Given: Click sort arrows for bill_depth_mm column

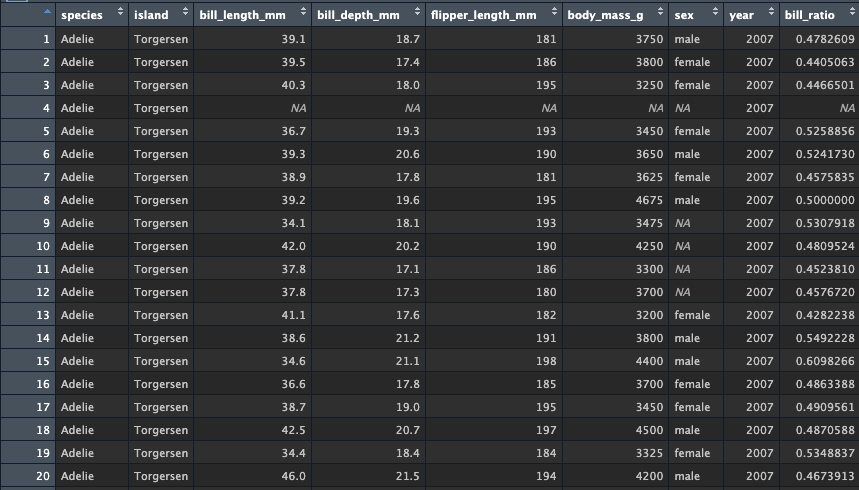Looking at the screenshot, I should tap(417, 12).
